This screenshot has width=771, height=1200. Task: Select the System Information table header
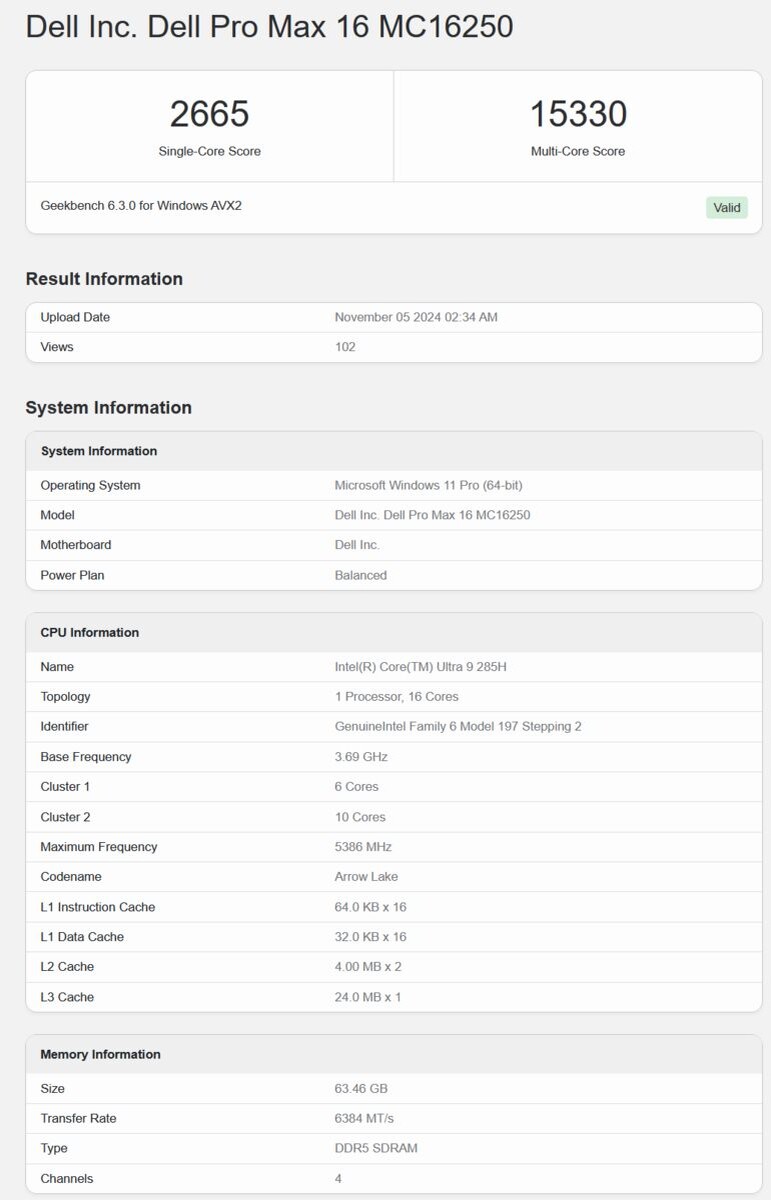pyautogui.click(x=99, y=451)
